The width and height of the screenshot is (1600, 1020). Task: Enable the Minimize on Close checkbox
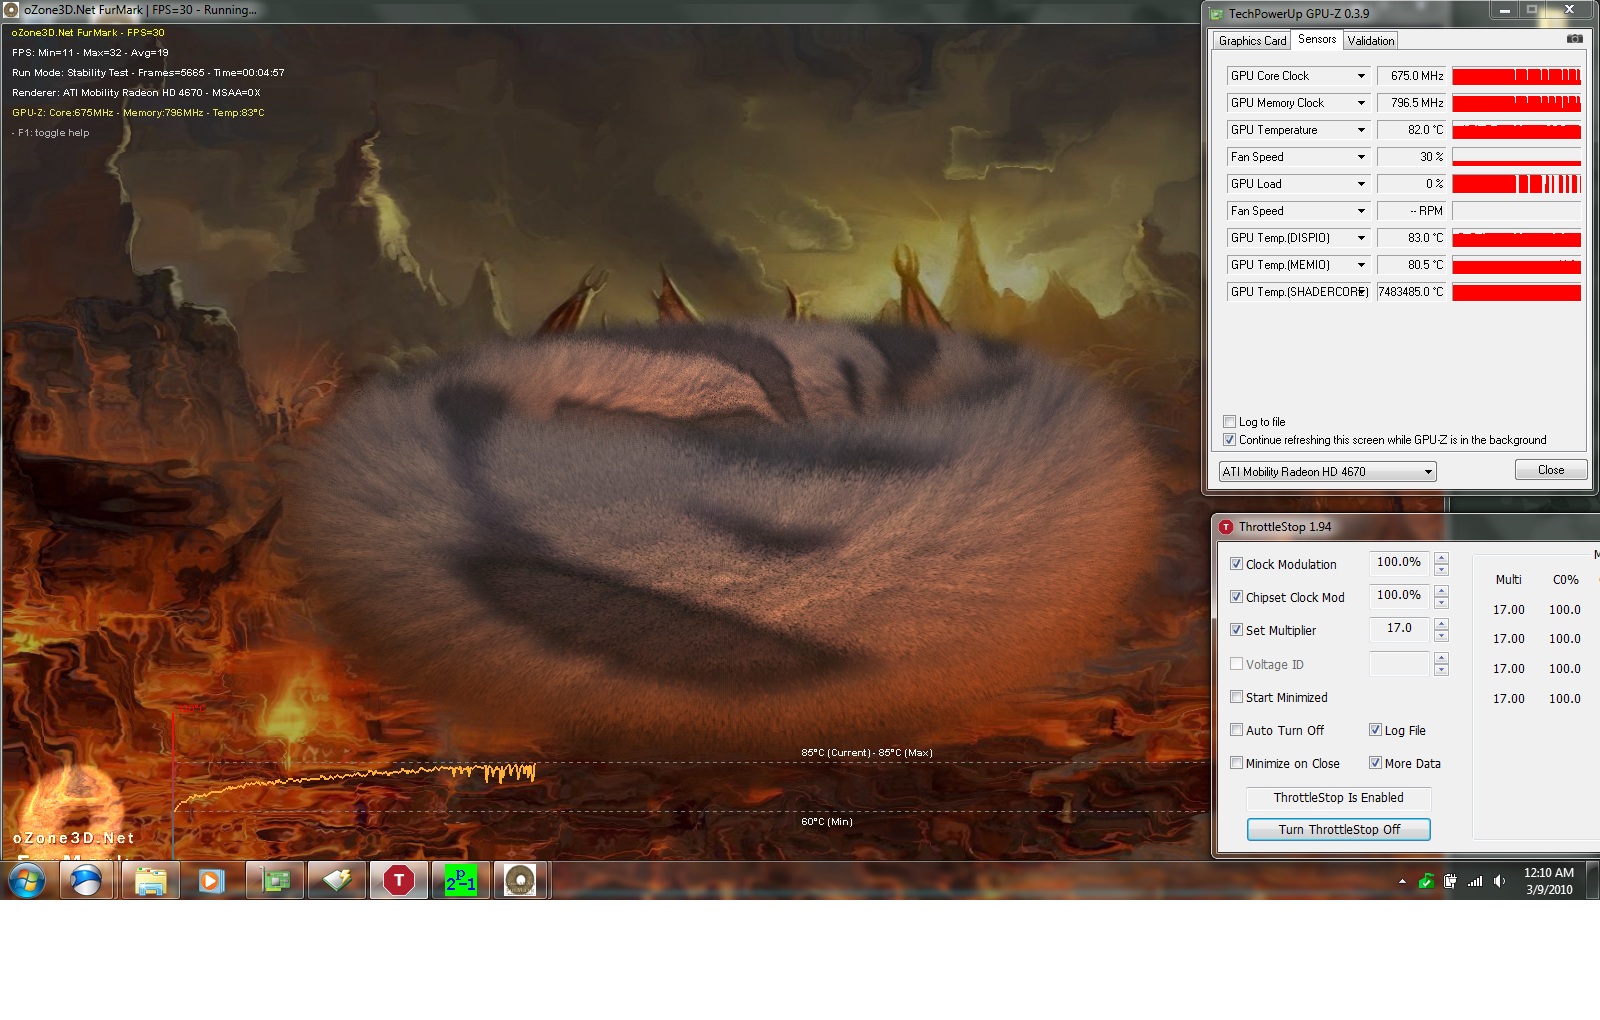(x=1236, y=763)
